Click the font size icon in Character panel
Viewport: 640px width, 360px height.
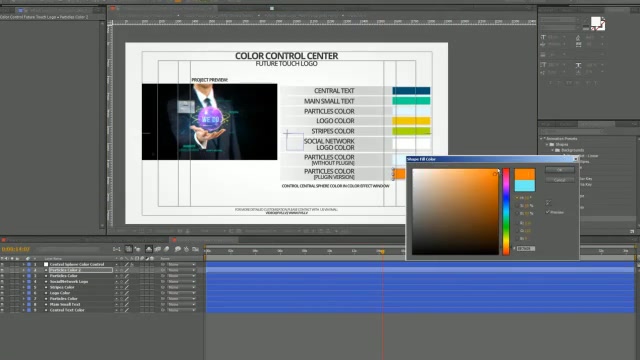[x=543, y=37]
